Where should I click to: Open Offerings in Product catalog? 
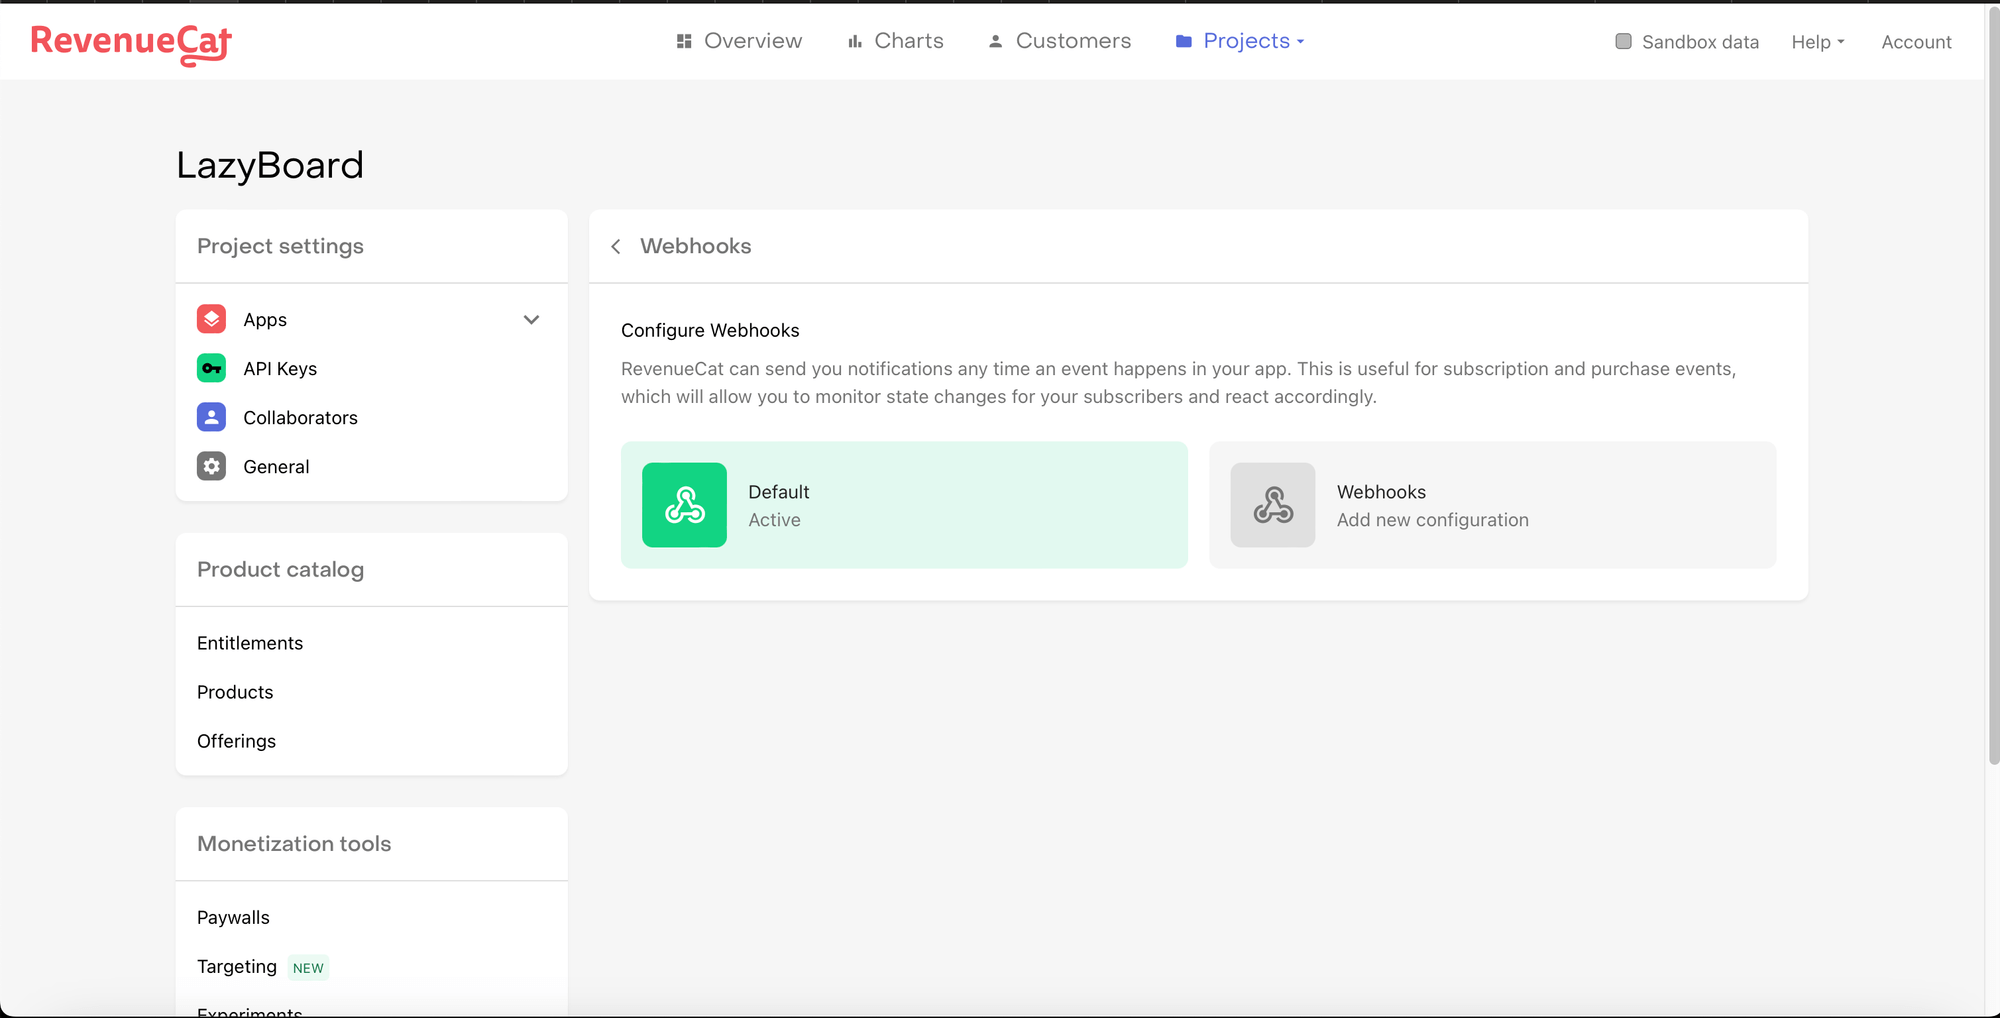pos(236,741)
